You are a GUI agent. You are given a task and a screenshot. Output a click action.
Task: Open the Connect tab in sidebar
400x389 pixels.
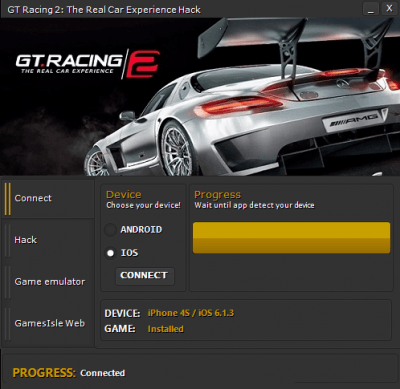point(48,199)
